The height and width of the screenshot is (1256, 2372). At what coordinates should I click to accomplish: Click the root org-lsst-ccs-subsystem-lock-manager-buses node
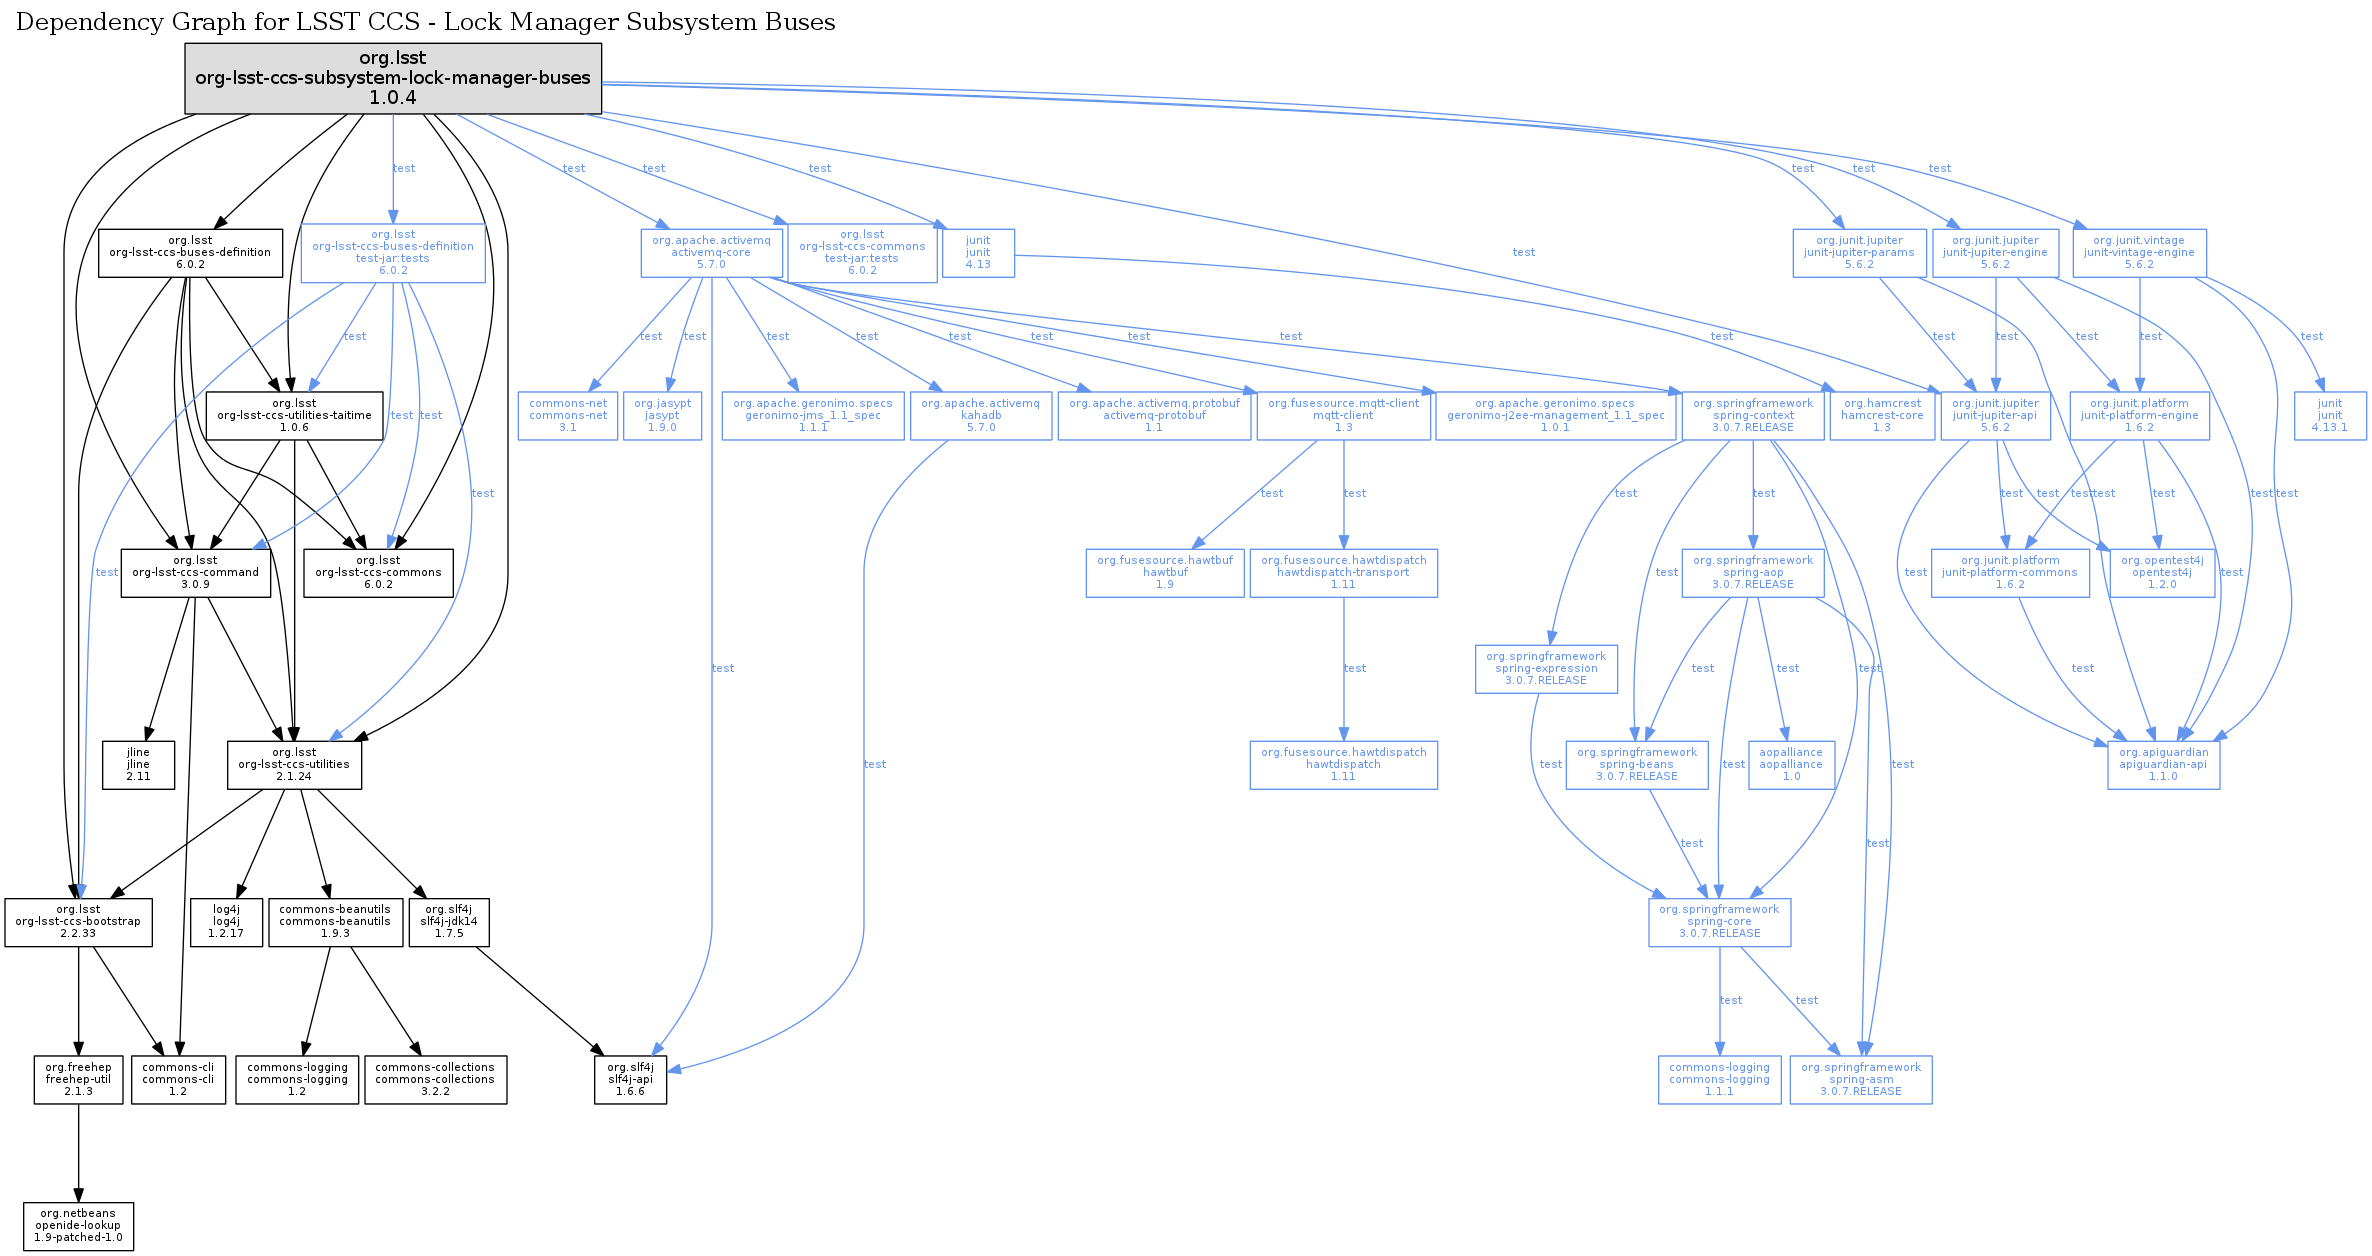pyautogui.click(x=393, y=78)
